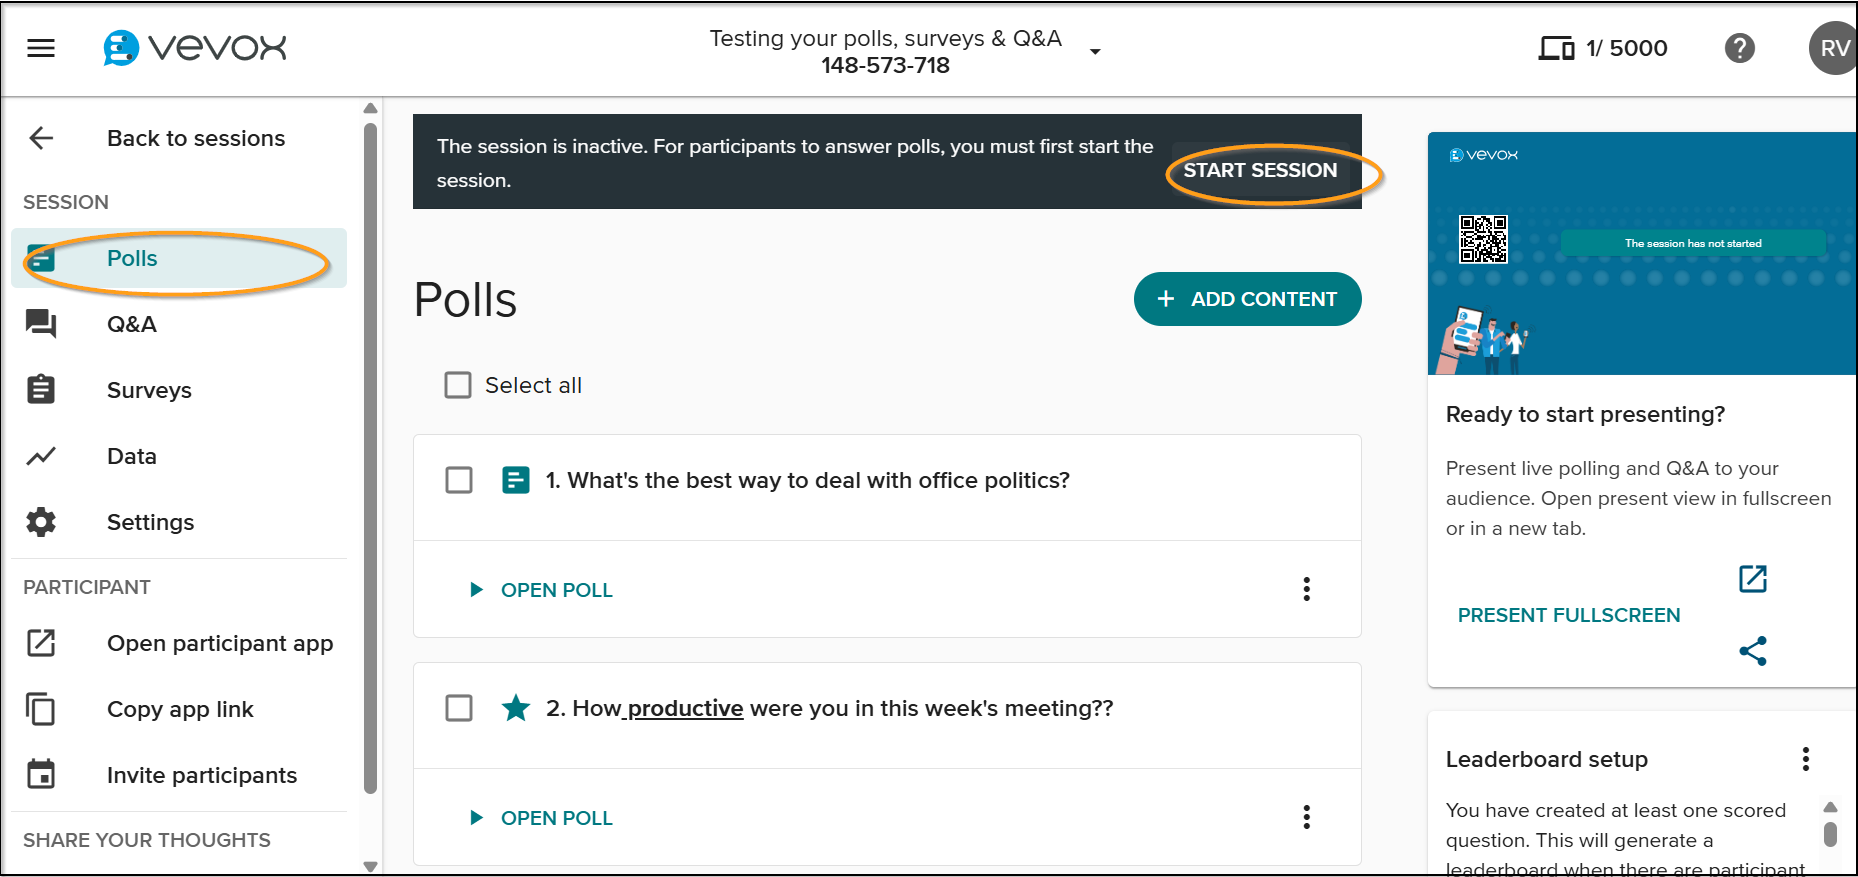Click the help question mark icon
Image resolution: width=1858 pixels, height=877 pixels.
(1739, 48)
